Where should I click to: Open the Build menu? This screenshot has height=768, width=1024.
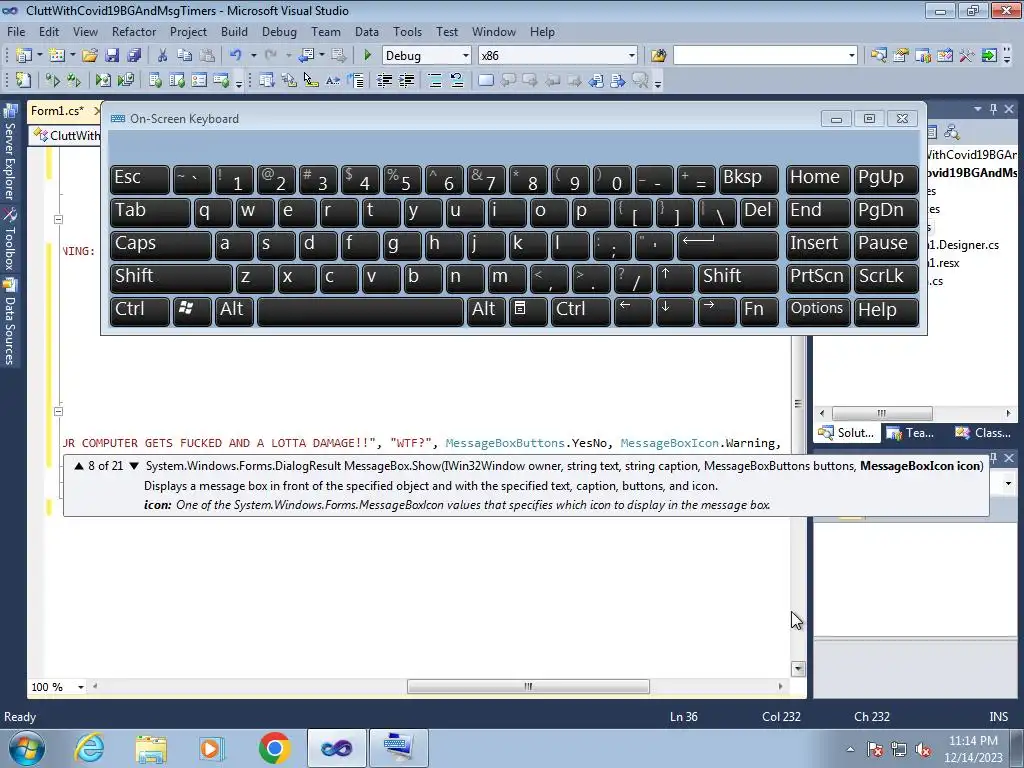tap(234, 31)
